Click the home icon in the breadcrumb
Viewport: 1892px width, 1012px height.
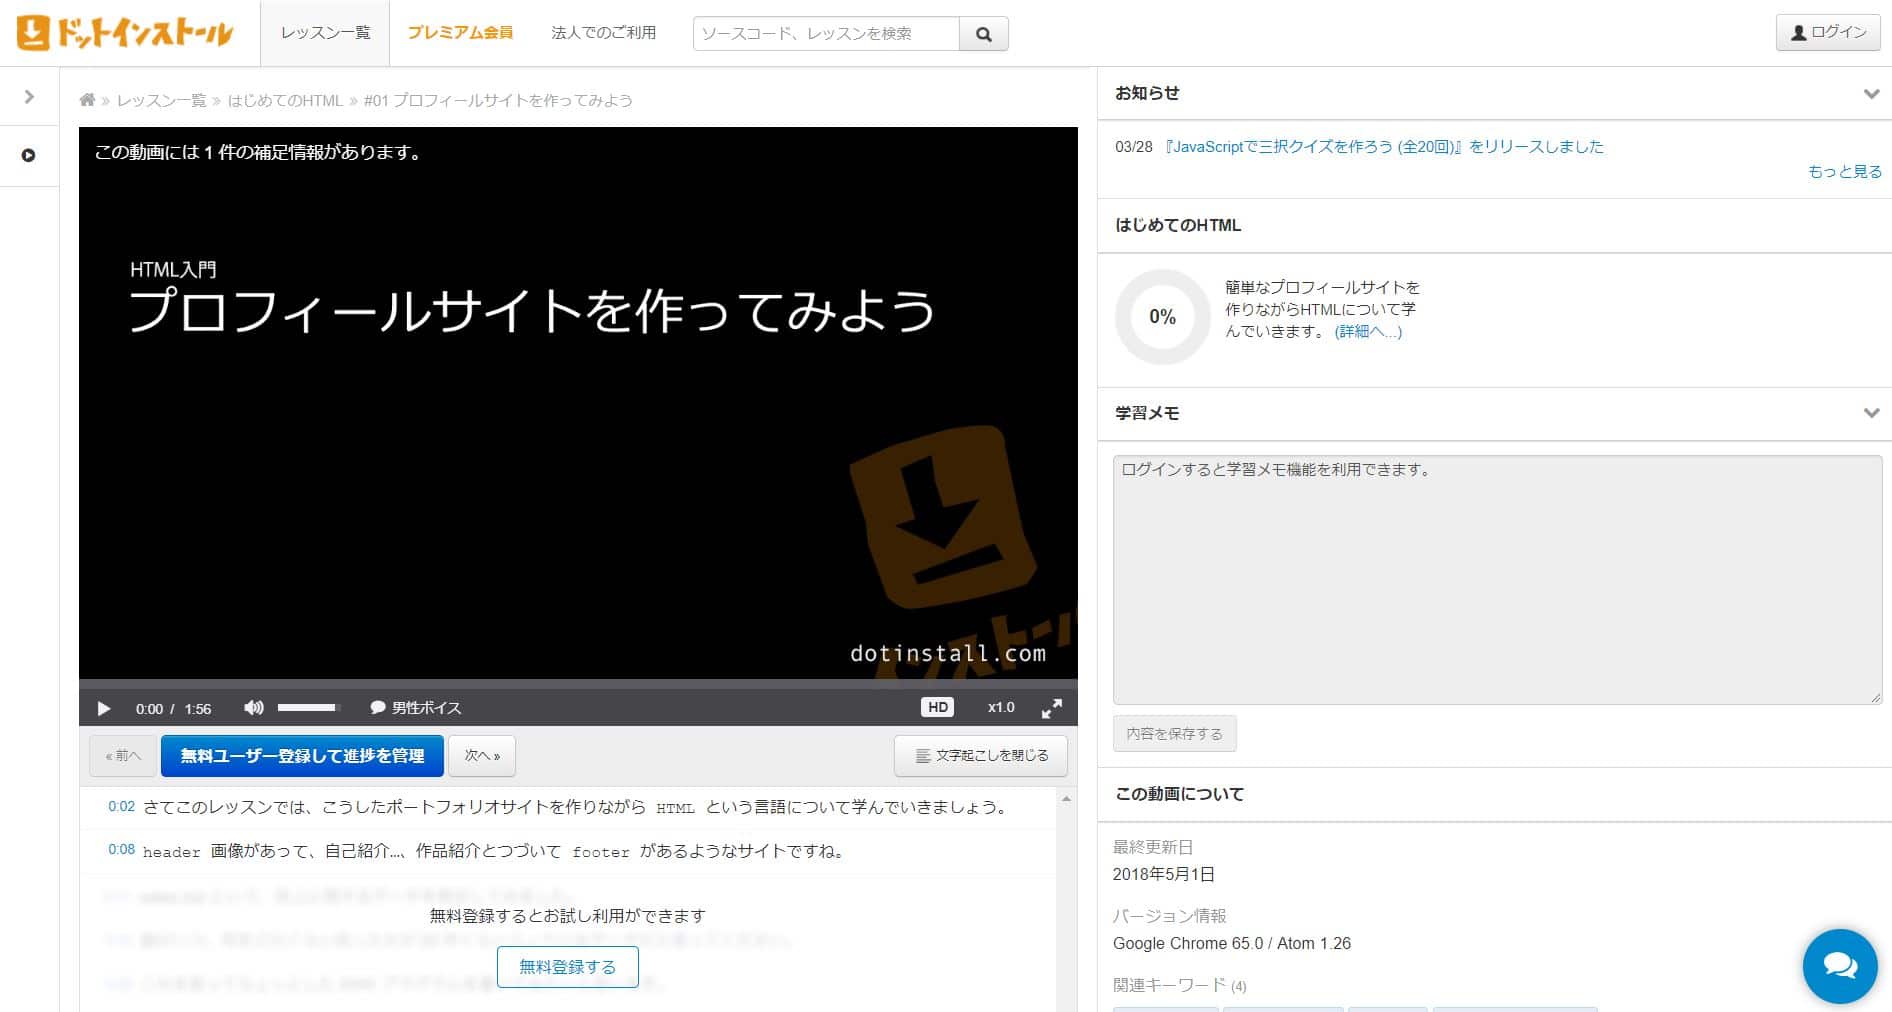coord(87,100)
